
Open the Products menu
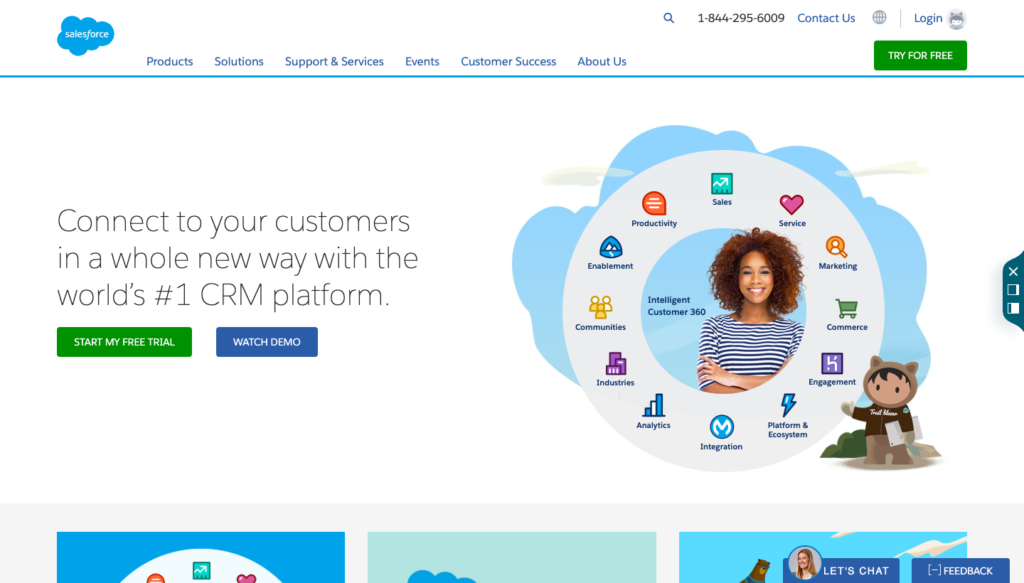pyautogui.click(x=170, y=61)
